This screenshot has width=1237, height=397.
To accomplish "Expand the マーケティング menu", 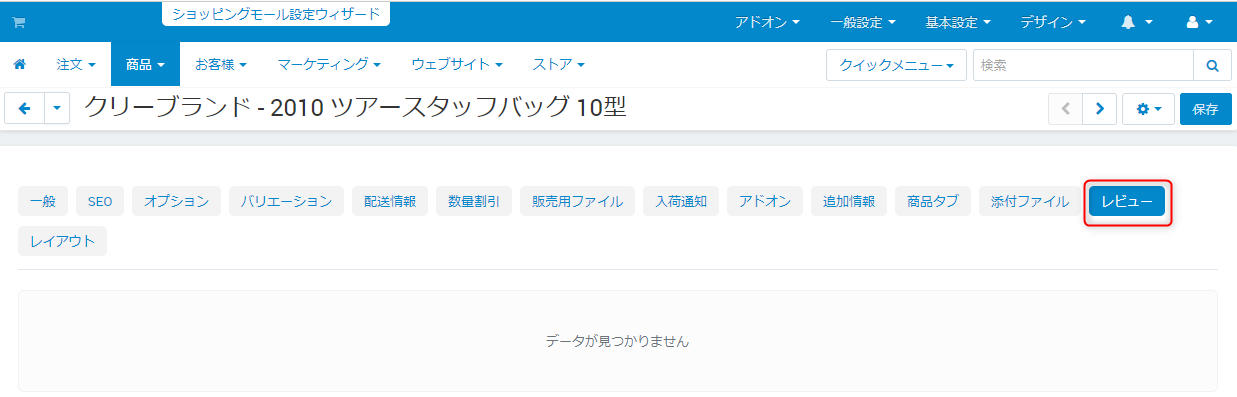I will coord(329,64).
